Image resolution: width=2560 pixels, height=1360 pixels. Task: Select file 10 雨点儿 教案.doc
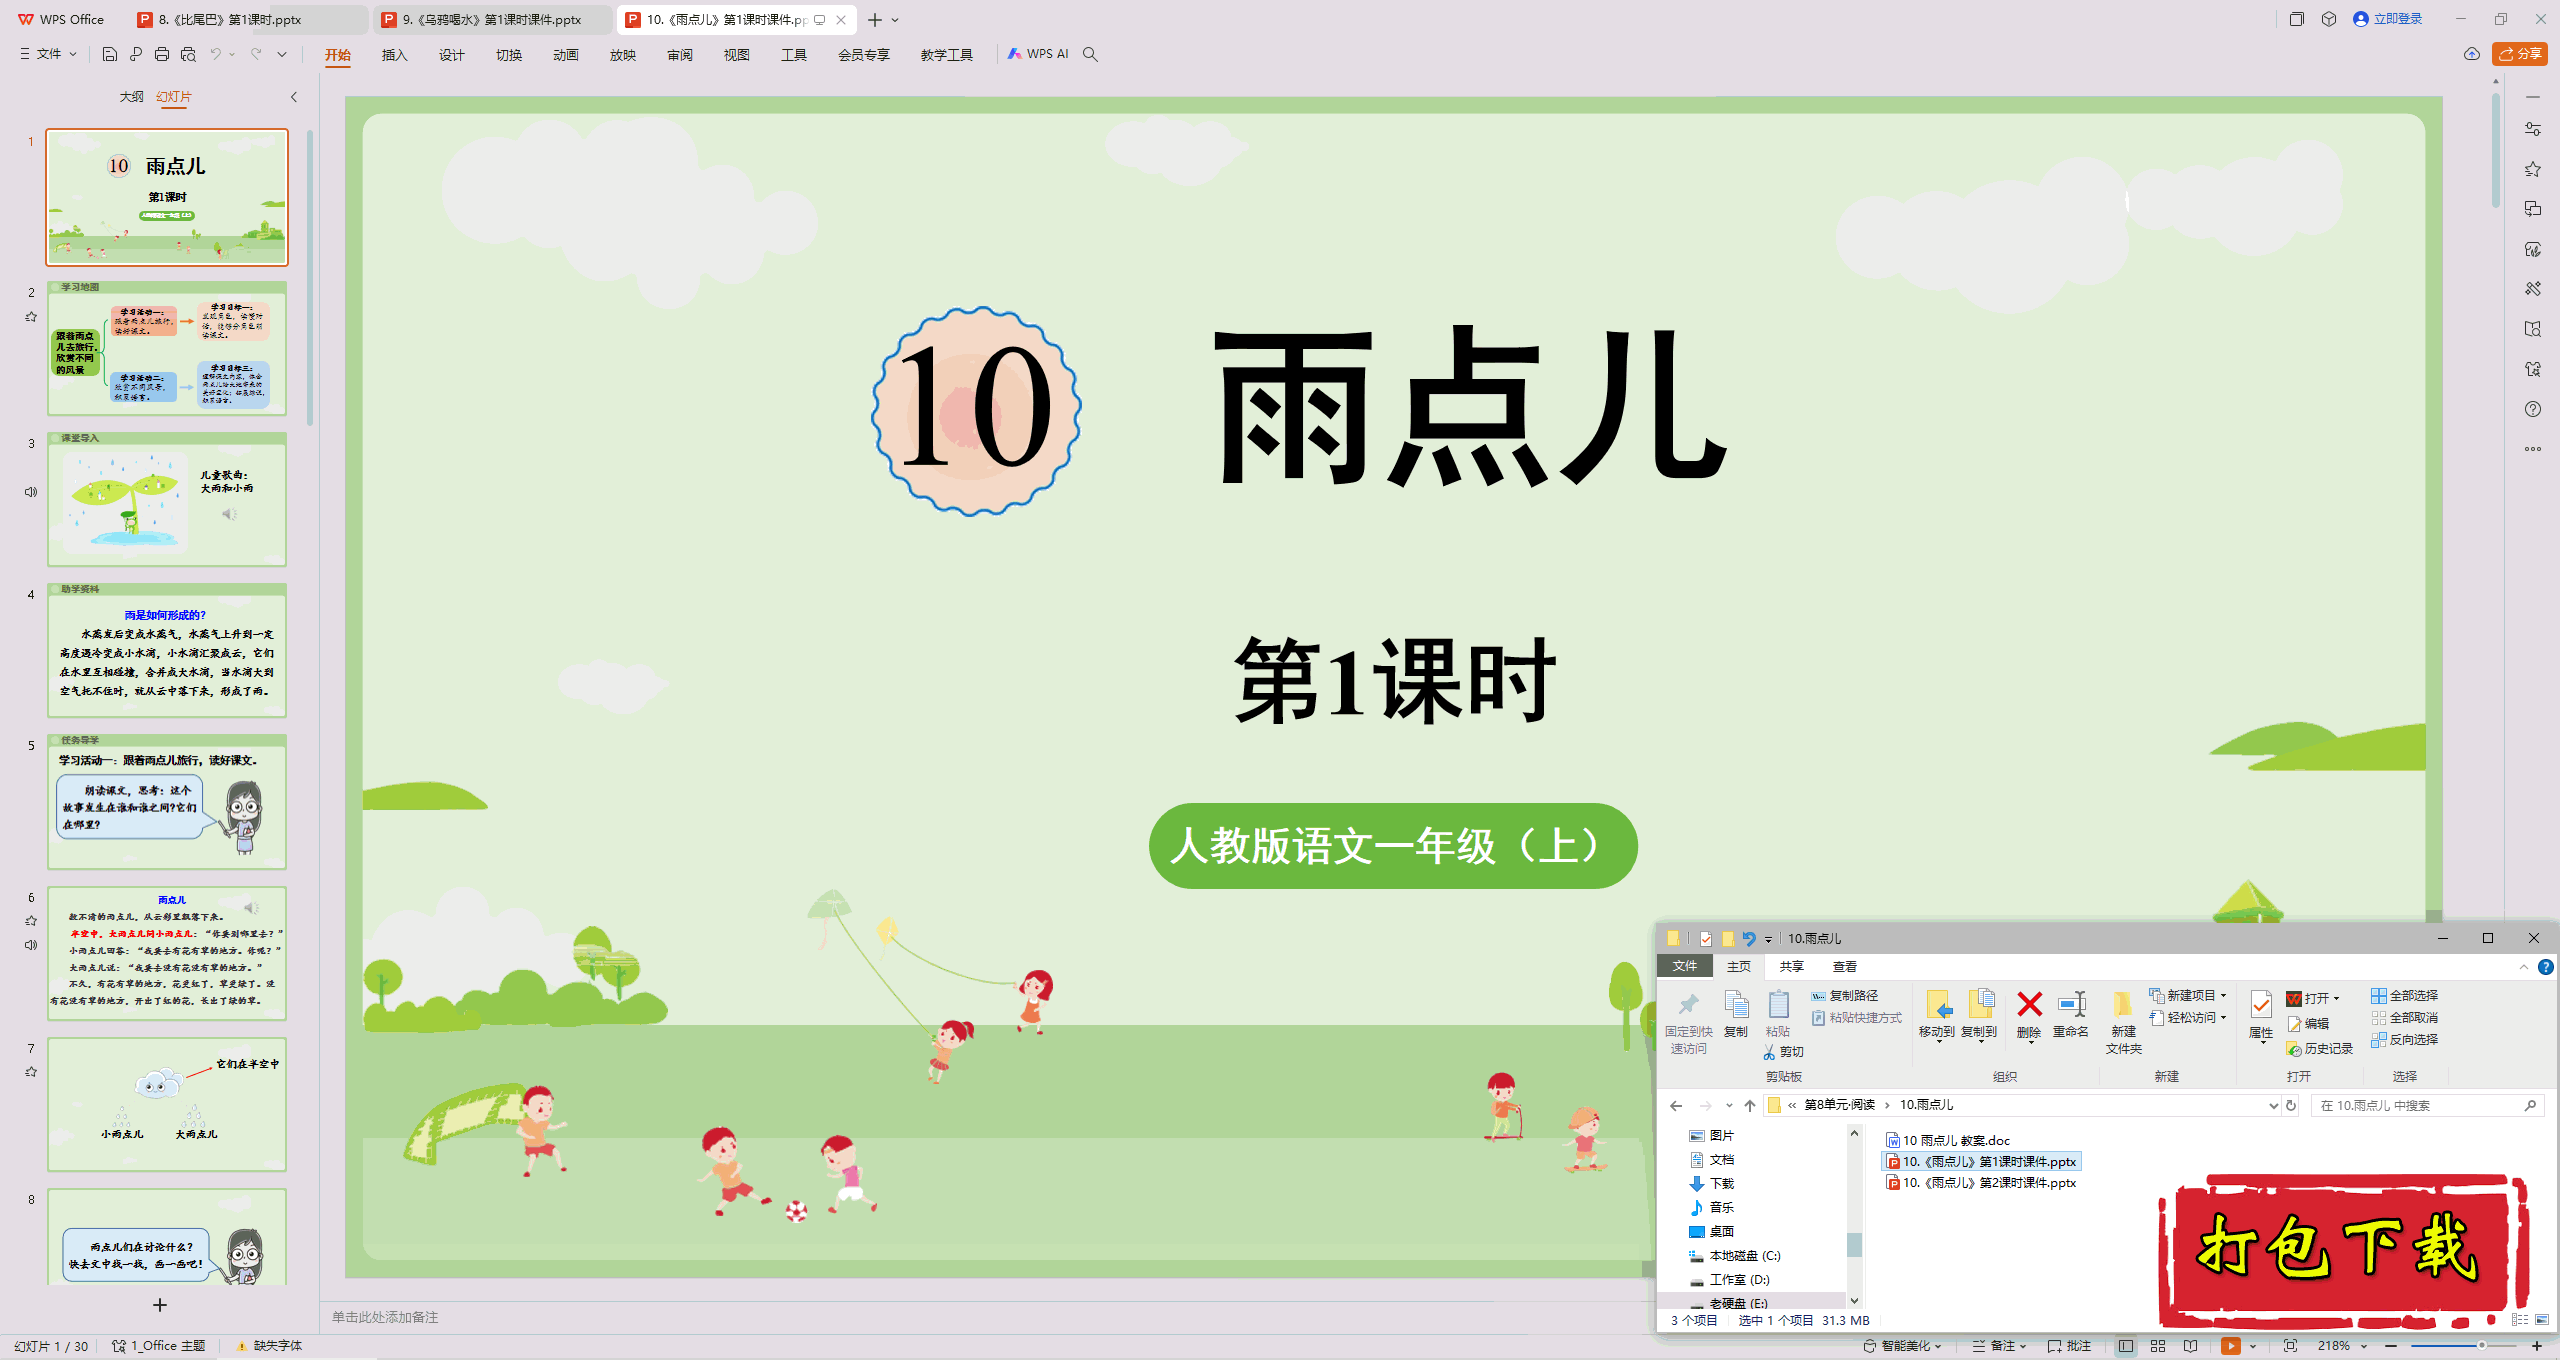pos(1948,1140)
